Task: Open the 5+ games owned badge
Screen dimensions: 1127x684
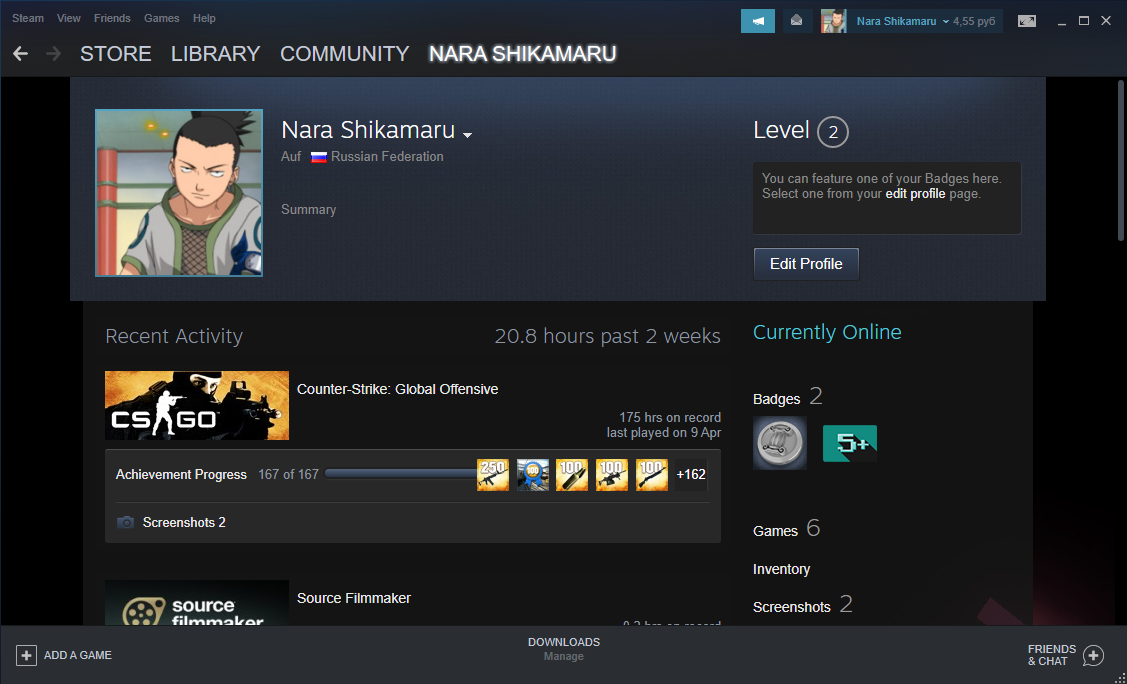Action: click(850, 443)
